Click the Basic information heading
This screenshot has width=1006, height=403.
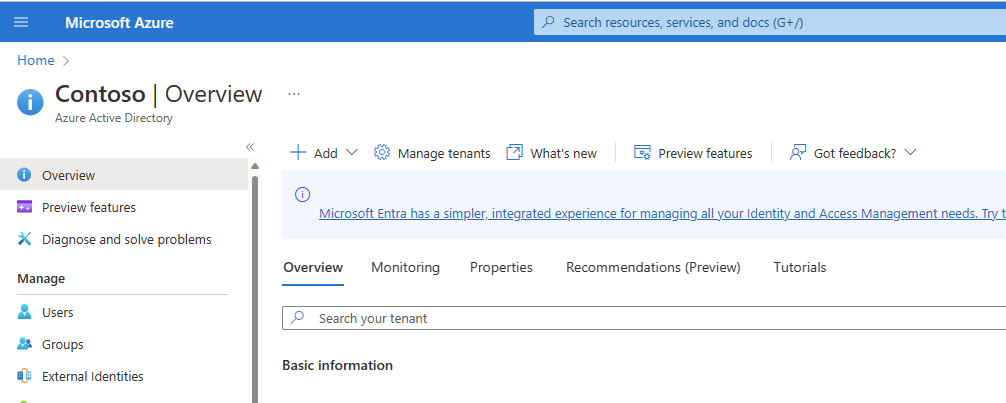(x=337, y=365)
